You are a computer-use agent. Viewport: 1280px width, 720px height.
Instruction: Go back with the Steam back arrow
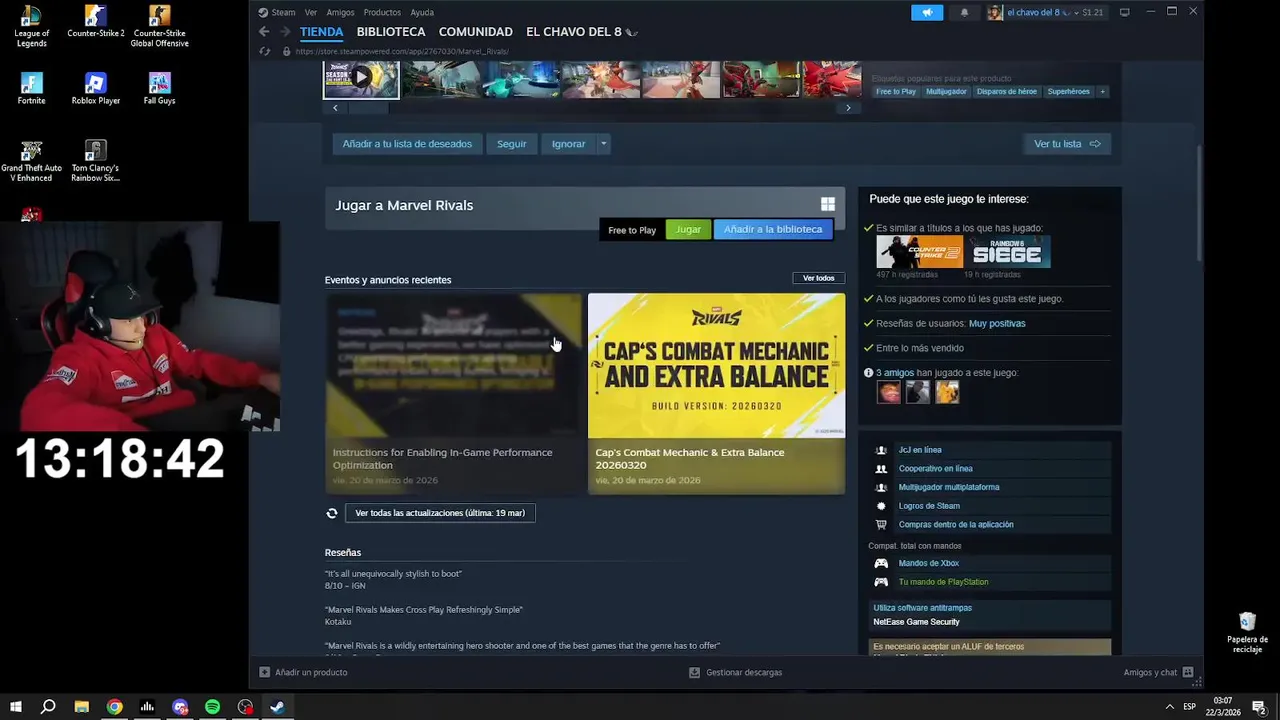(264, 32)
